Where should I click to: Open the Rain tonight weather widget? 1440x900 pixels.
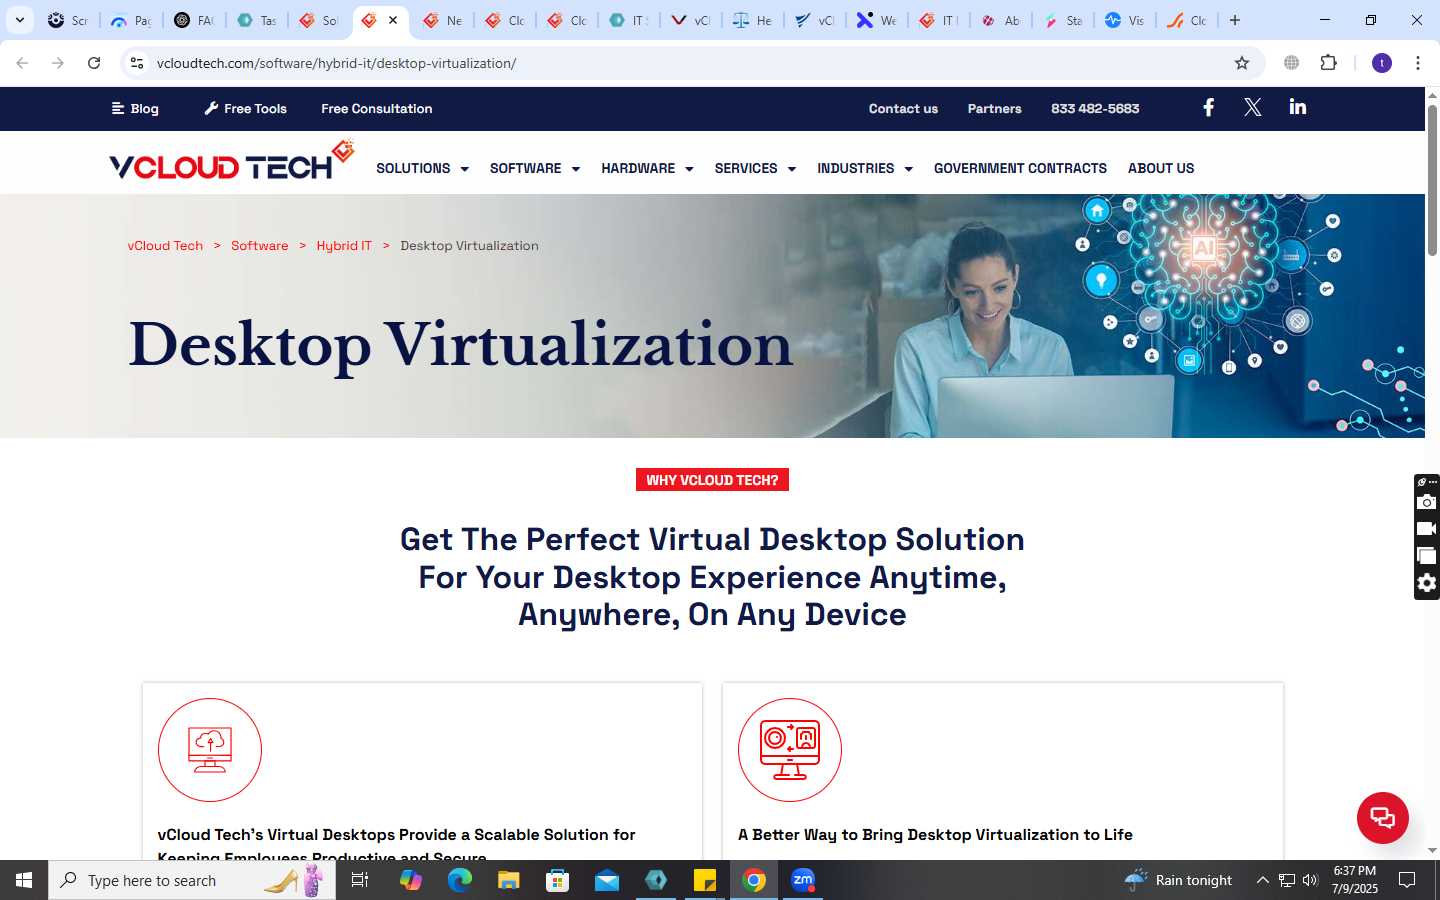[1179, 880]
